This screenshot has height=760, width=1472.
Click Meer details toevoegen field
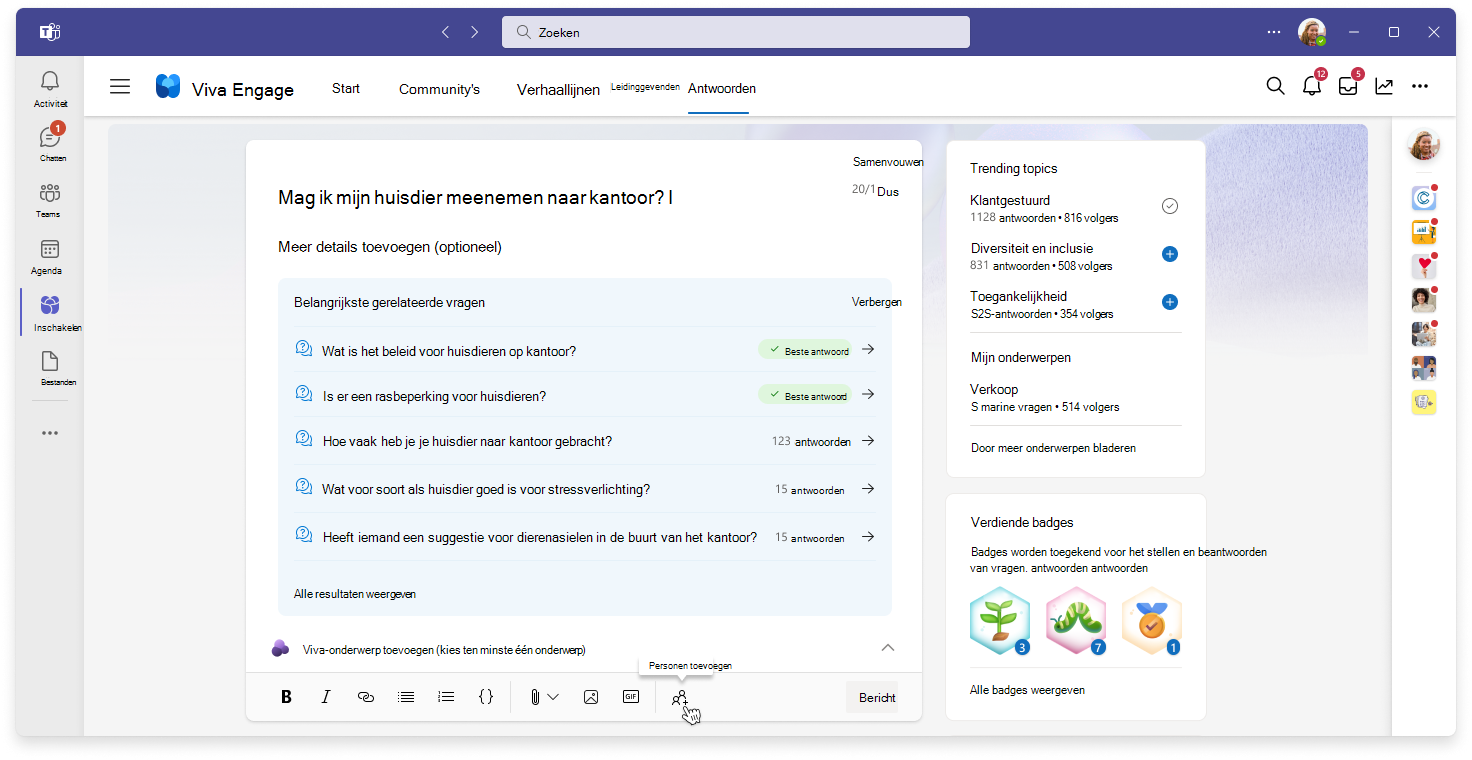[390, 247]
